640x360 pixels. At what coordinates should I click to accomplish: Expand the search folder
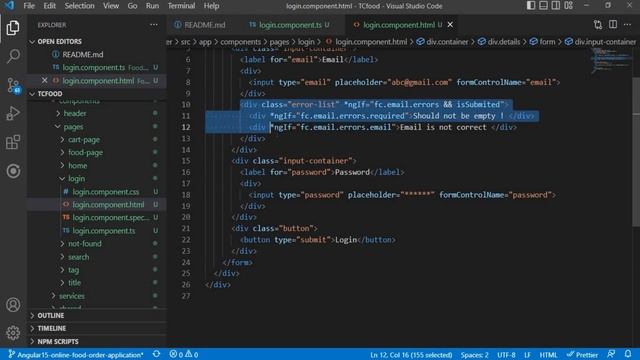78,257
